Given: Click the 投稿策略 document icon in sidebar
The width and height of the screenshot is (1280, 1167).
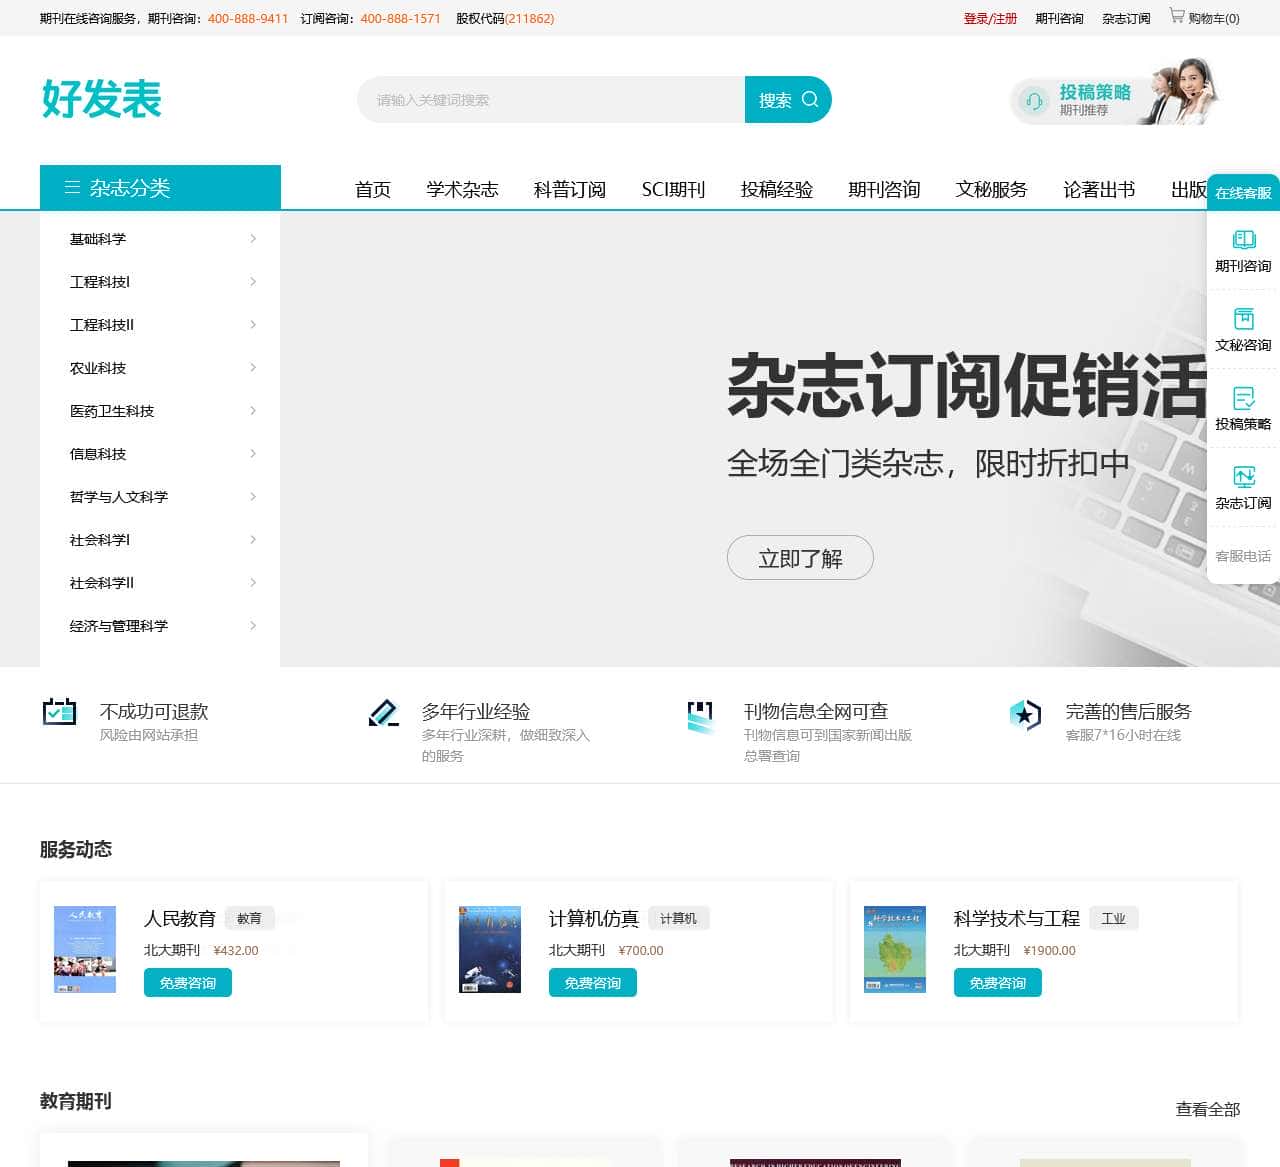Looking at the screenshot, I should pyautogui.click(x=1244, y=398).
